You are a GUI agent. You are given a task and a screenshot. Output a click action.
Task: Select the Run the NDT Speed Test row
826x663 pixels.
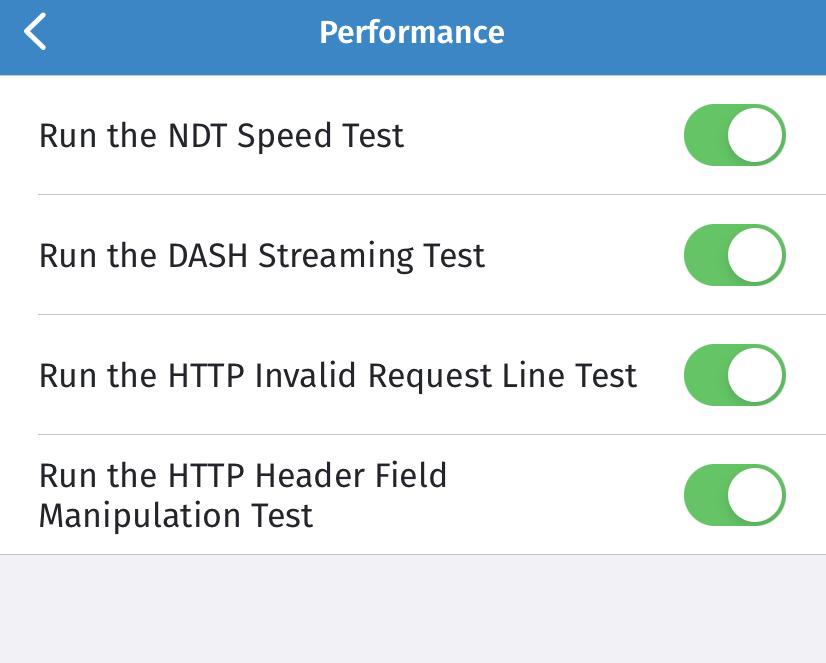(221, 135)
